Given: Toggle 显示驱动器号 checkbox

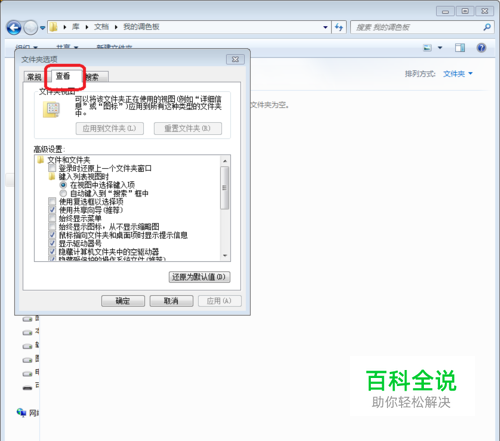Looking at the screenshot, I should [52, 243].
